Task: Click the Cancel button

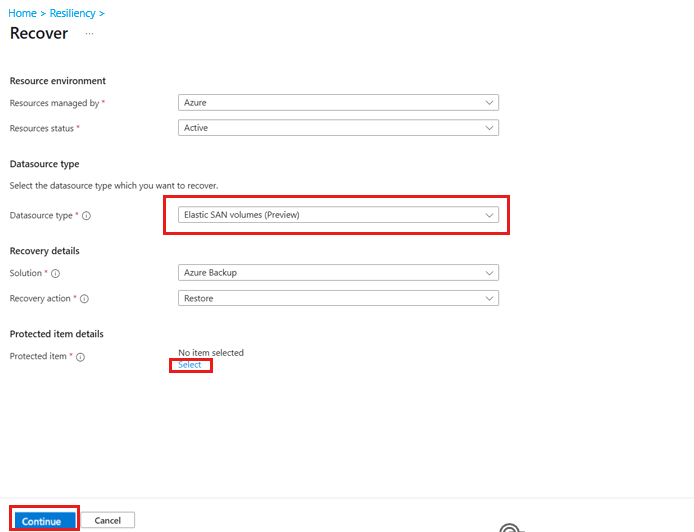Action: 108,520
